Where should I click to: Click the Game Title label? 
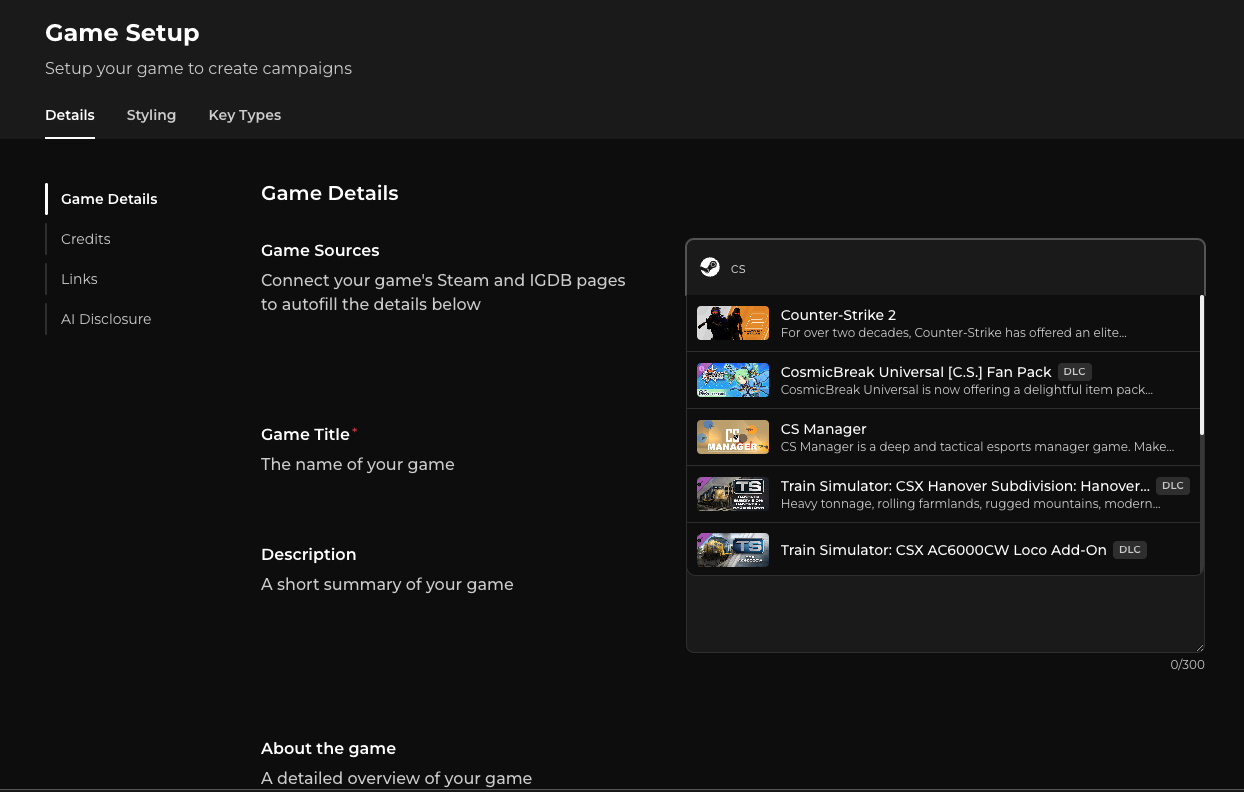click(x=305, y=434)
